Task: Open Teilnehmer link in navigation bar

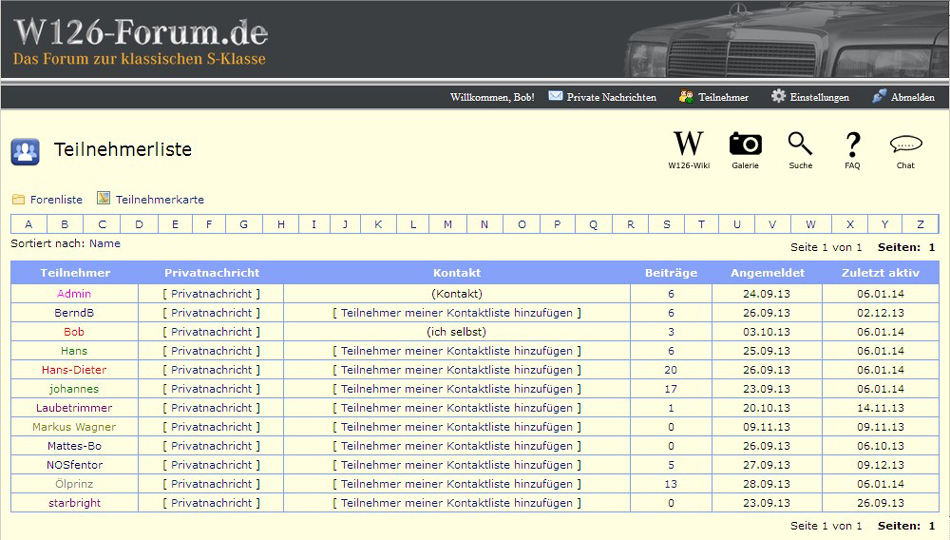Action: click(723, 97)
